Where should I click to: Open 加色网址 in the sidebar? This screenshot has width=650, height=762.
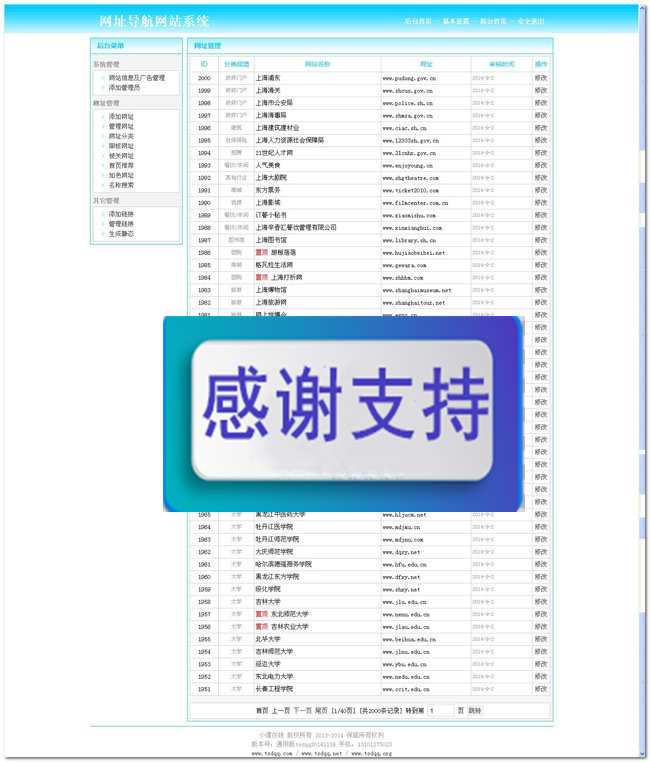coord(121,175)
